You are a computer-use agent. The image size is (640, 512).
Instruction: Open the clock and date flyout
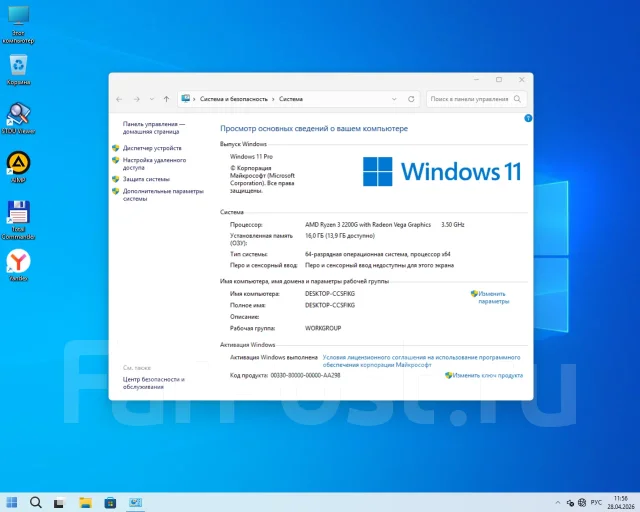(x=621, y=503)
